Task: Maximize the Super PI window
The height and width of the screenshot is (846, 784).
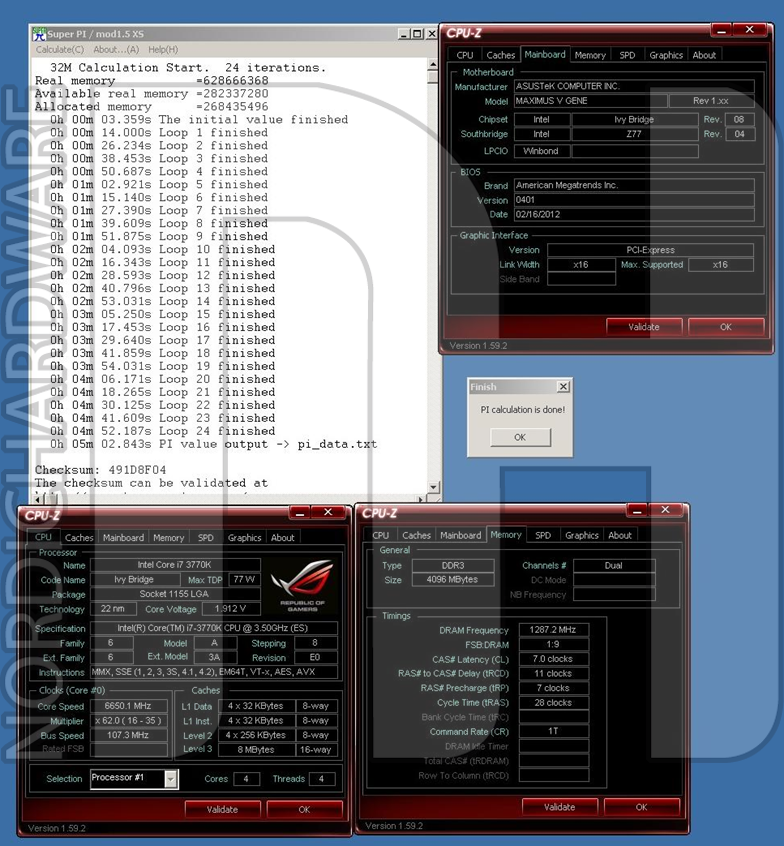Action: click(417, 34)
